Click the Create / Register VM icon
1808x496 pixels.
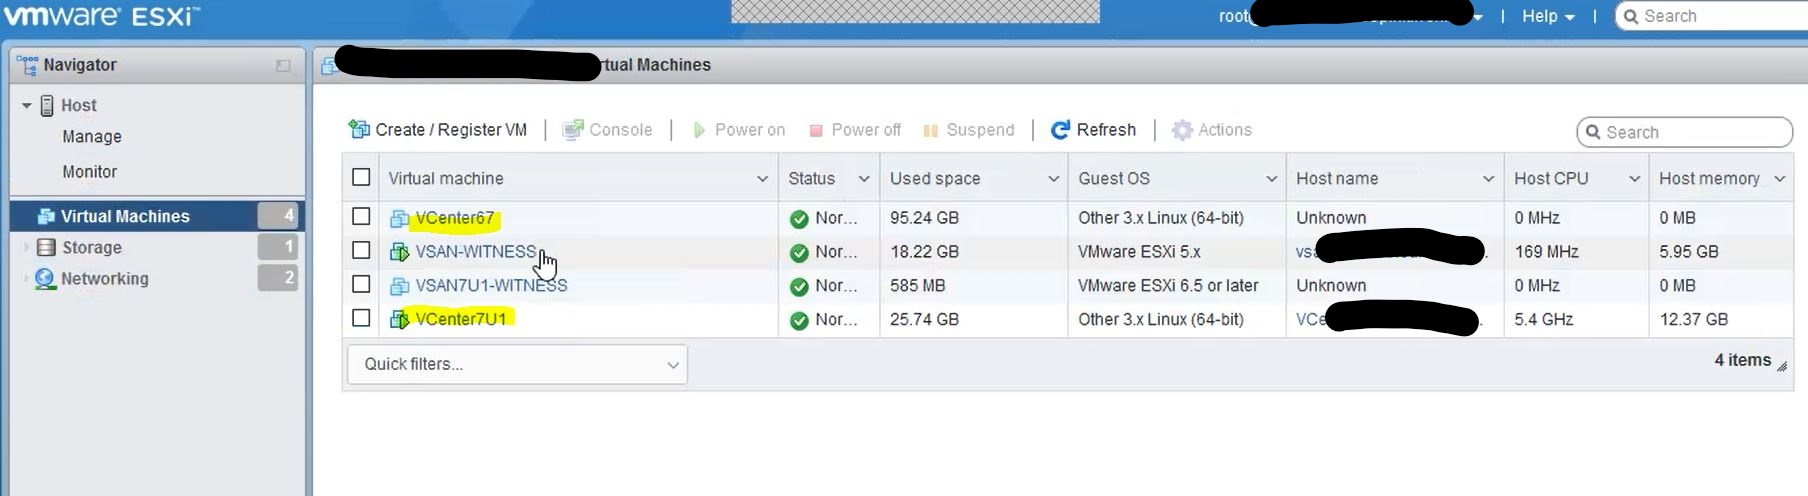359,129
